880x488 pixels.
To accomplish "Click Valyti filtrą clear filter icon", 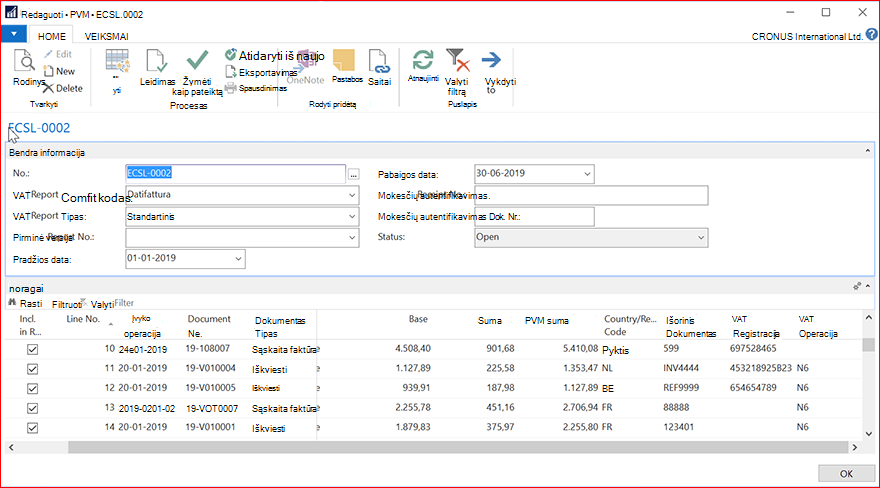I will (x=457, y=60).
